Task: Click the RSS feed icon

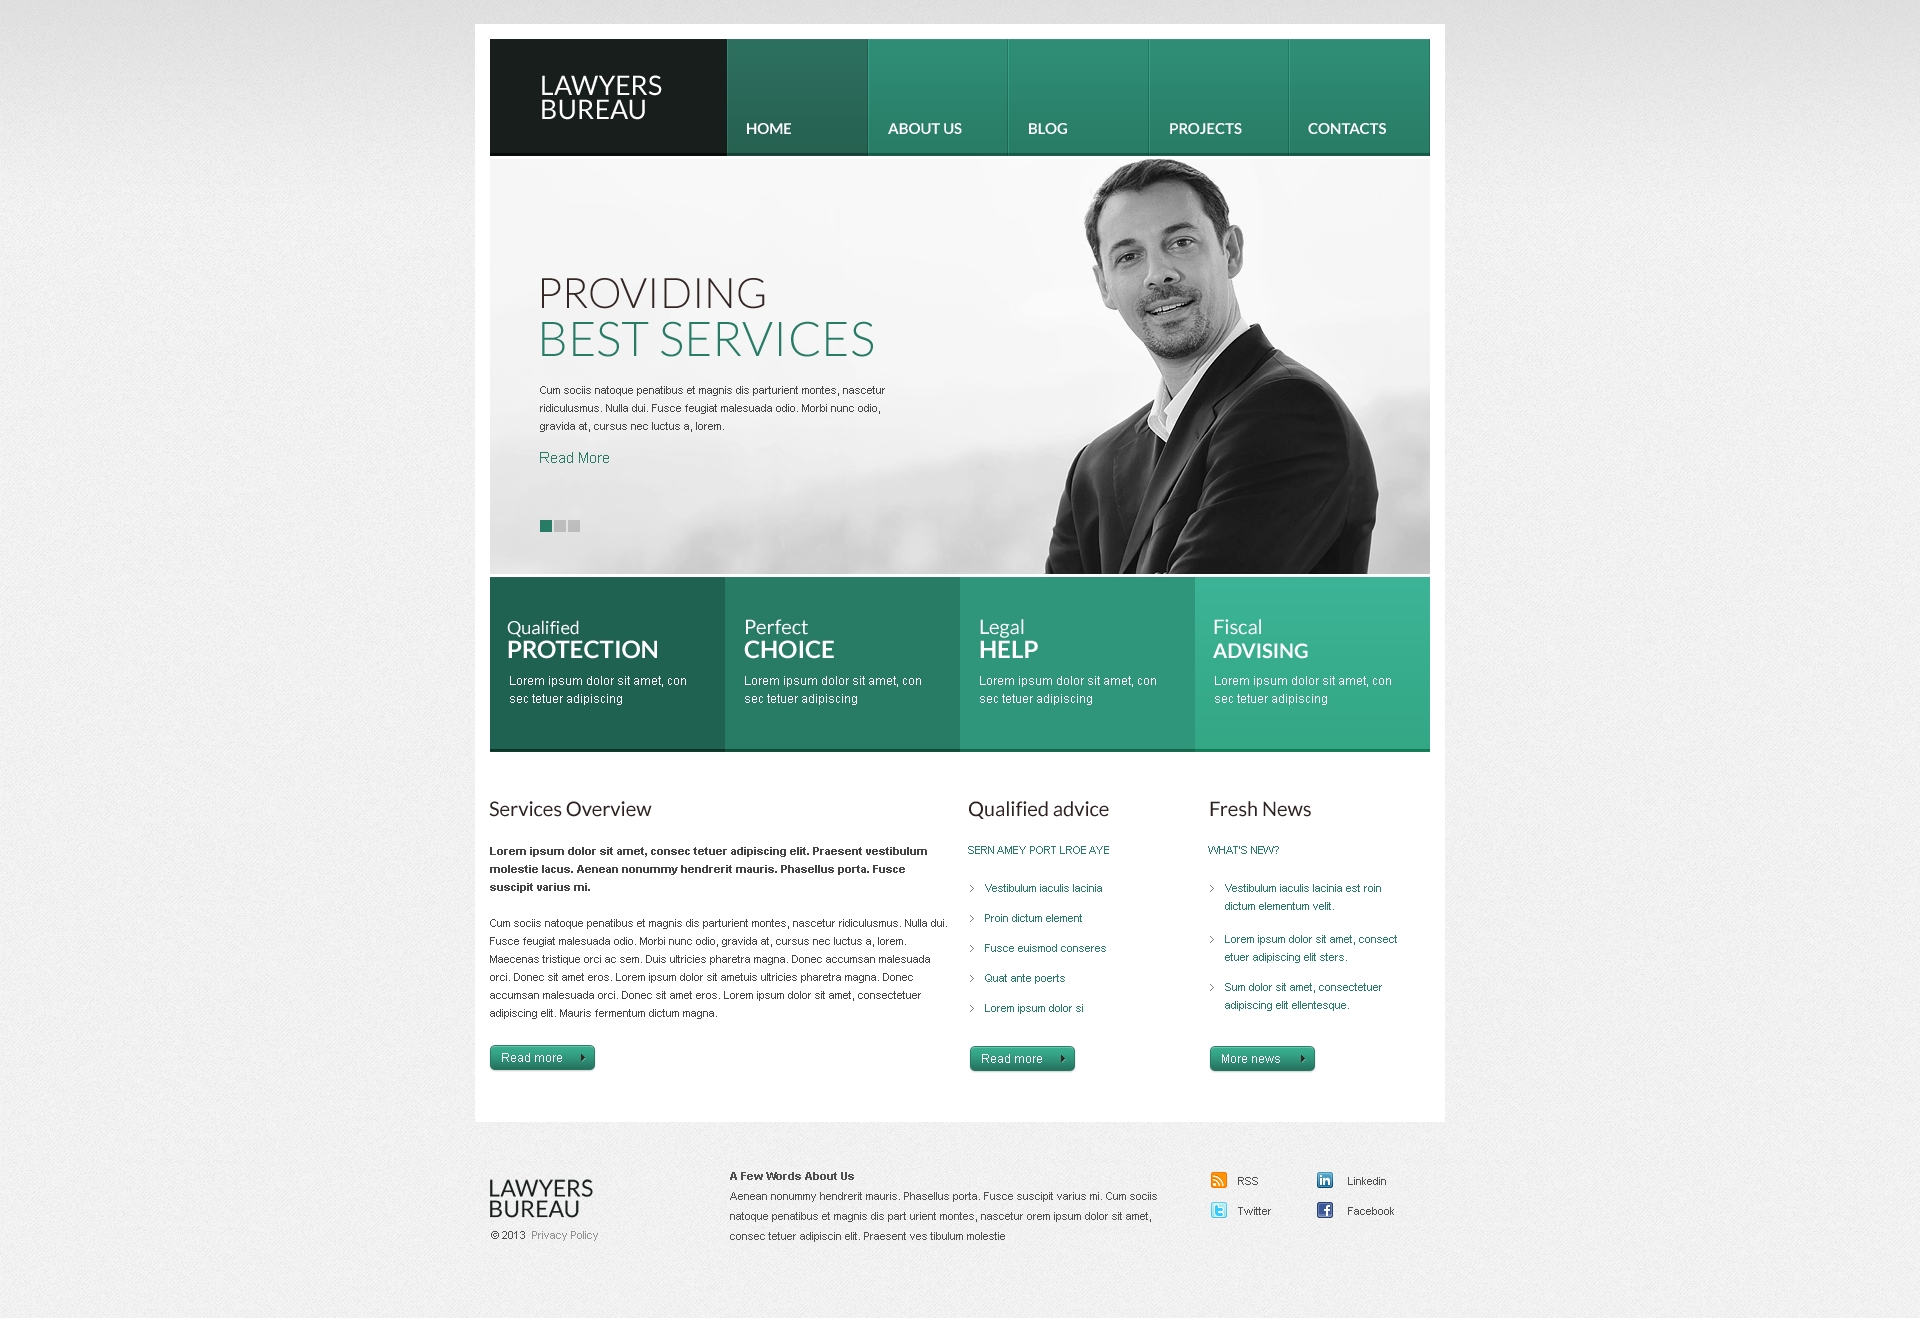Action: pos(1217,1181)
